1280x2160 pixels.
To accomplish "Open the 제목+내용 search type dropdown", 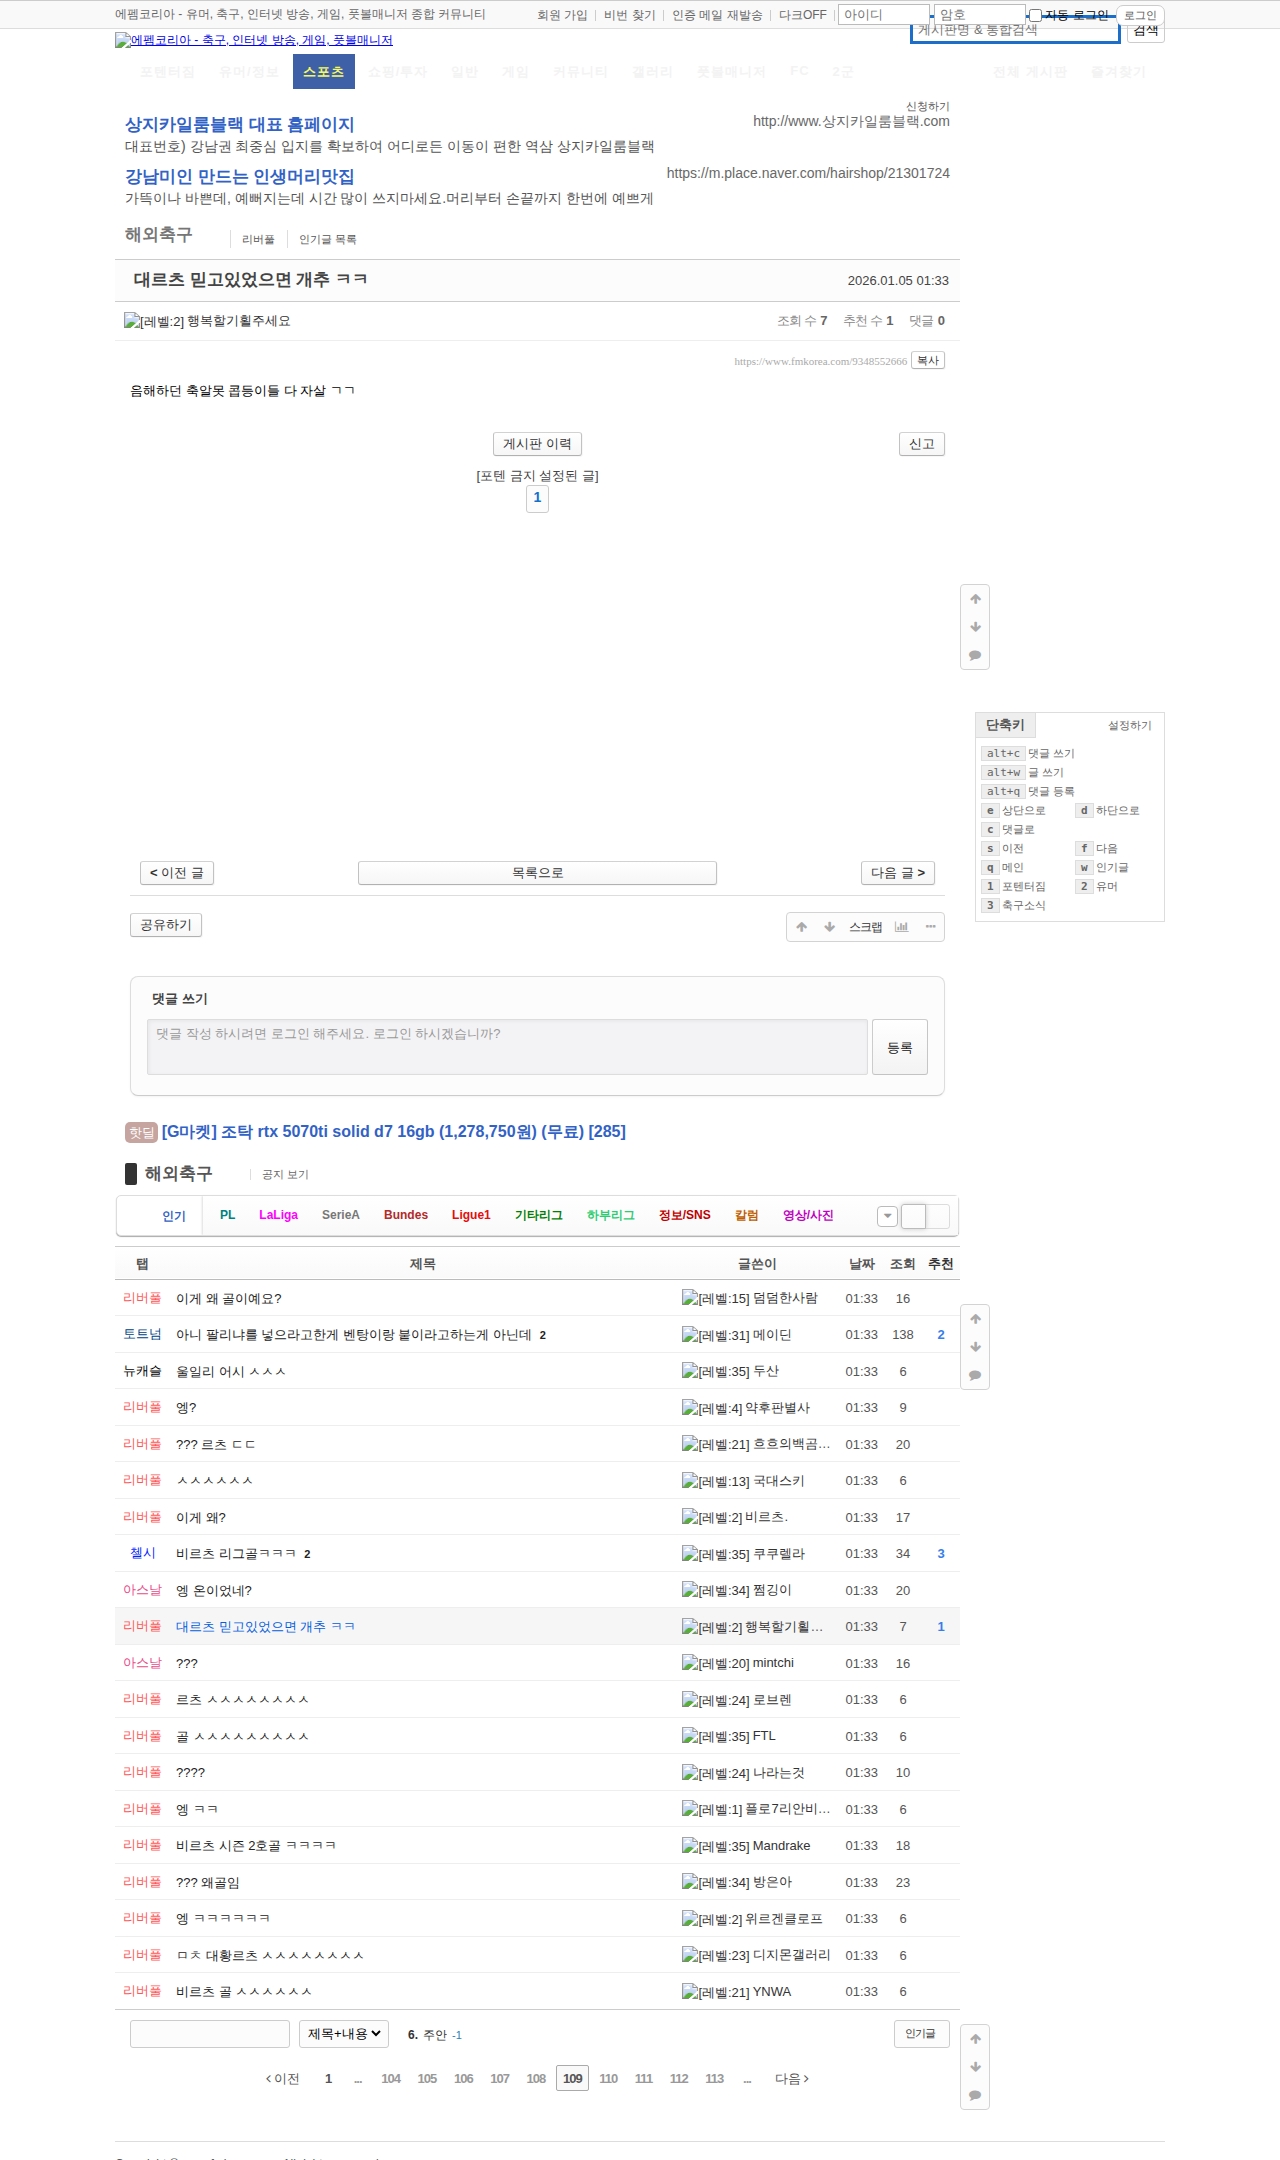I will [344, 2034].
